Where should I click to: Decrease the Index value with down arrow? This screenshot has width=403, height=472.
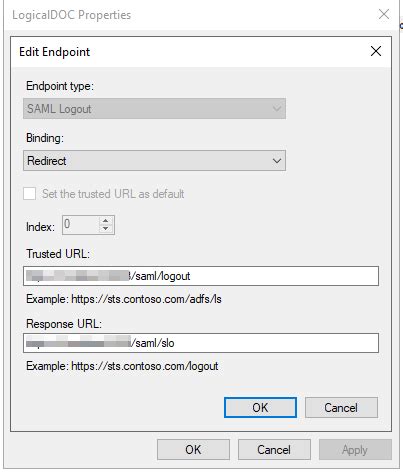pyautogui.click(x=105, y=229)
